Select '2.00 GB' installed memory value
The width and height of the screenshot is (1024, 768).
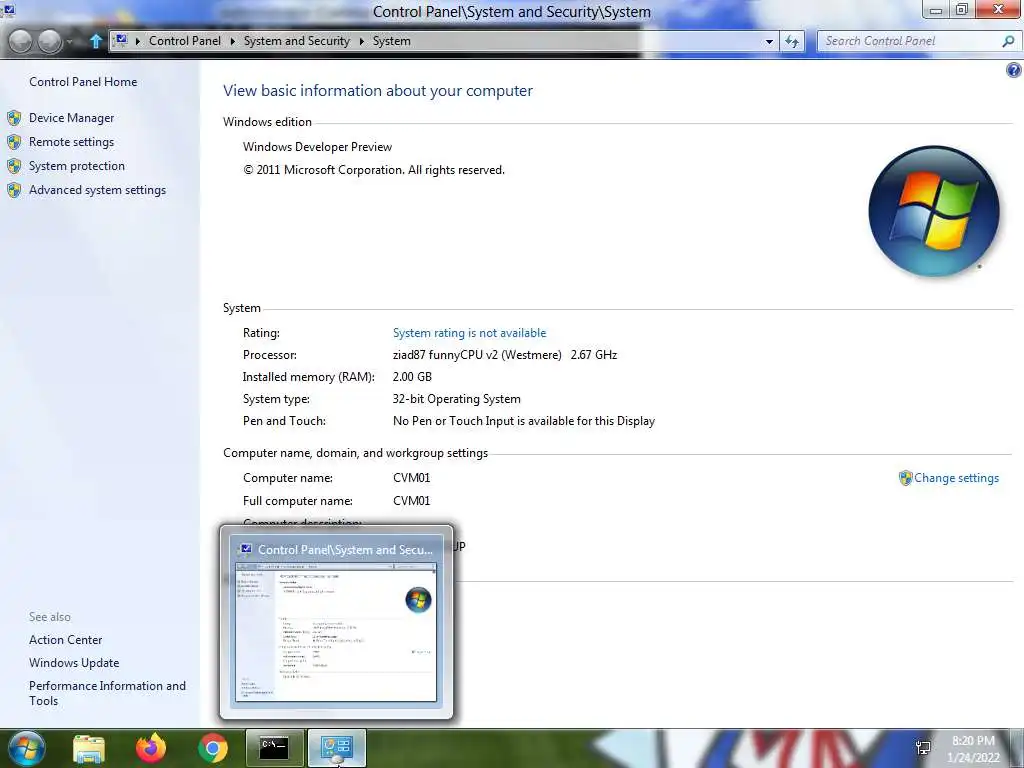pos(412,377)
